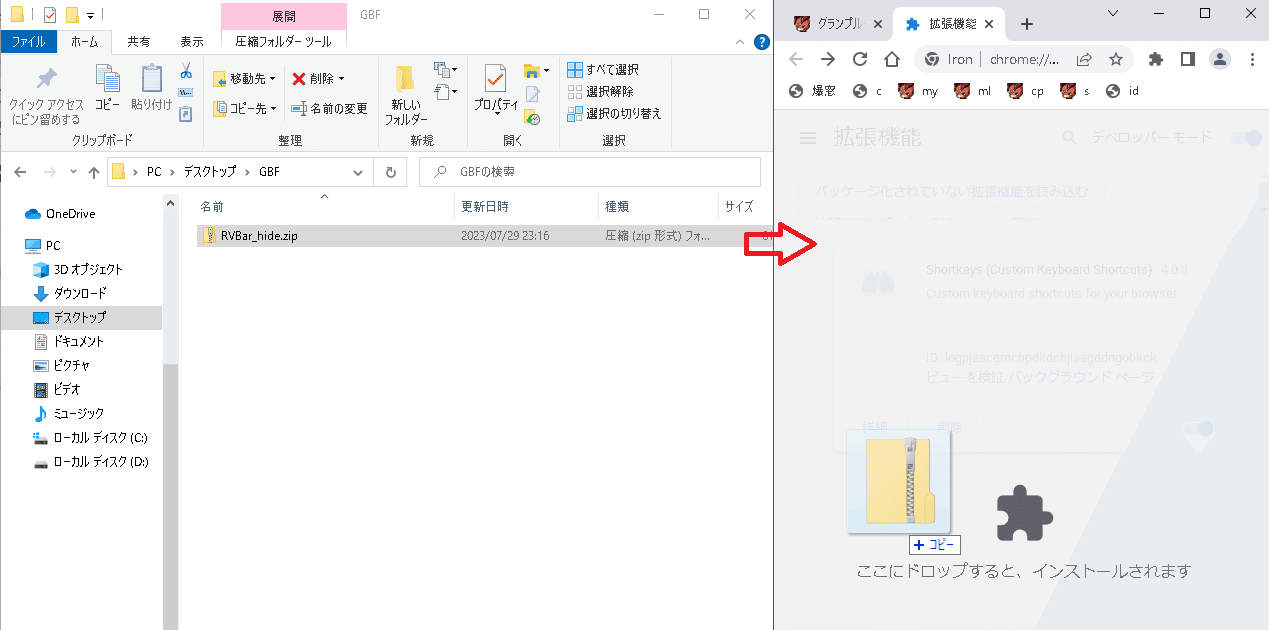
Task: Open new browser tab with plus button
Action: click(x=1027, y=24)
